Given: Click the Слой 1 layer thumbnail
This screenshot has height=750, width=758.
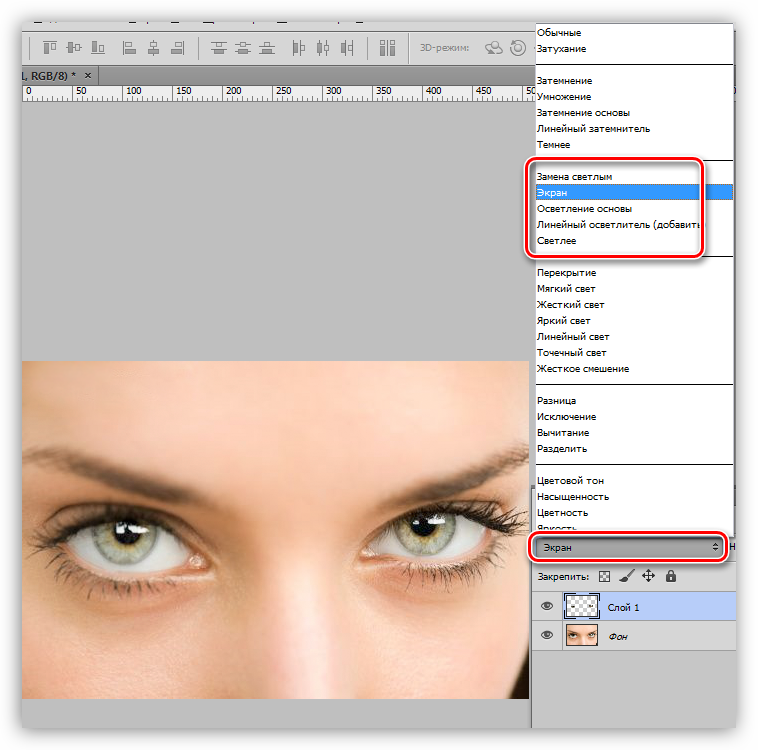Looking at the screenshot, I should 582,606.
